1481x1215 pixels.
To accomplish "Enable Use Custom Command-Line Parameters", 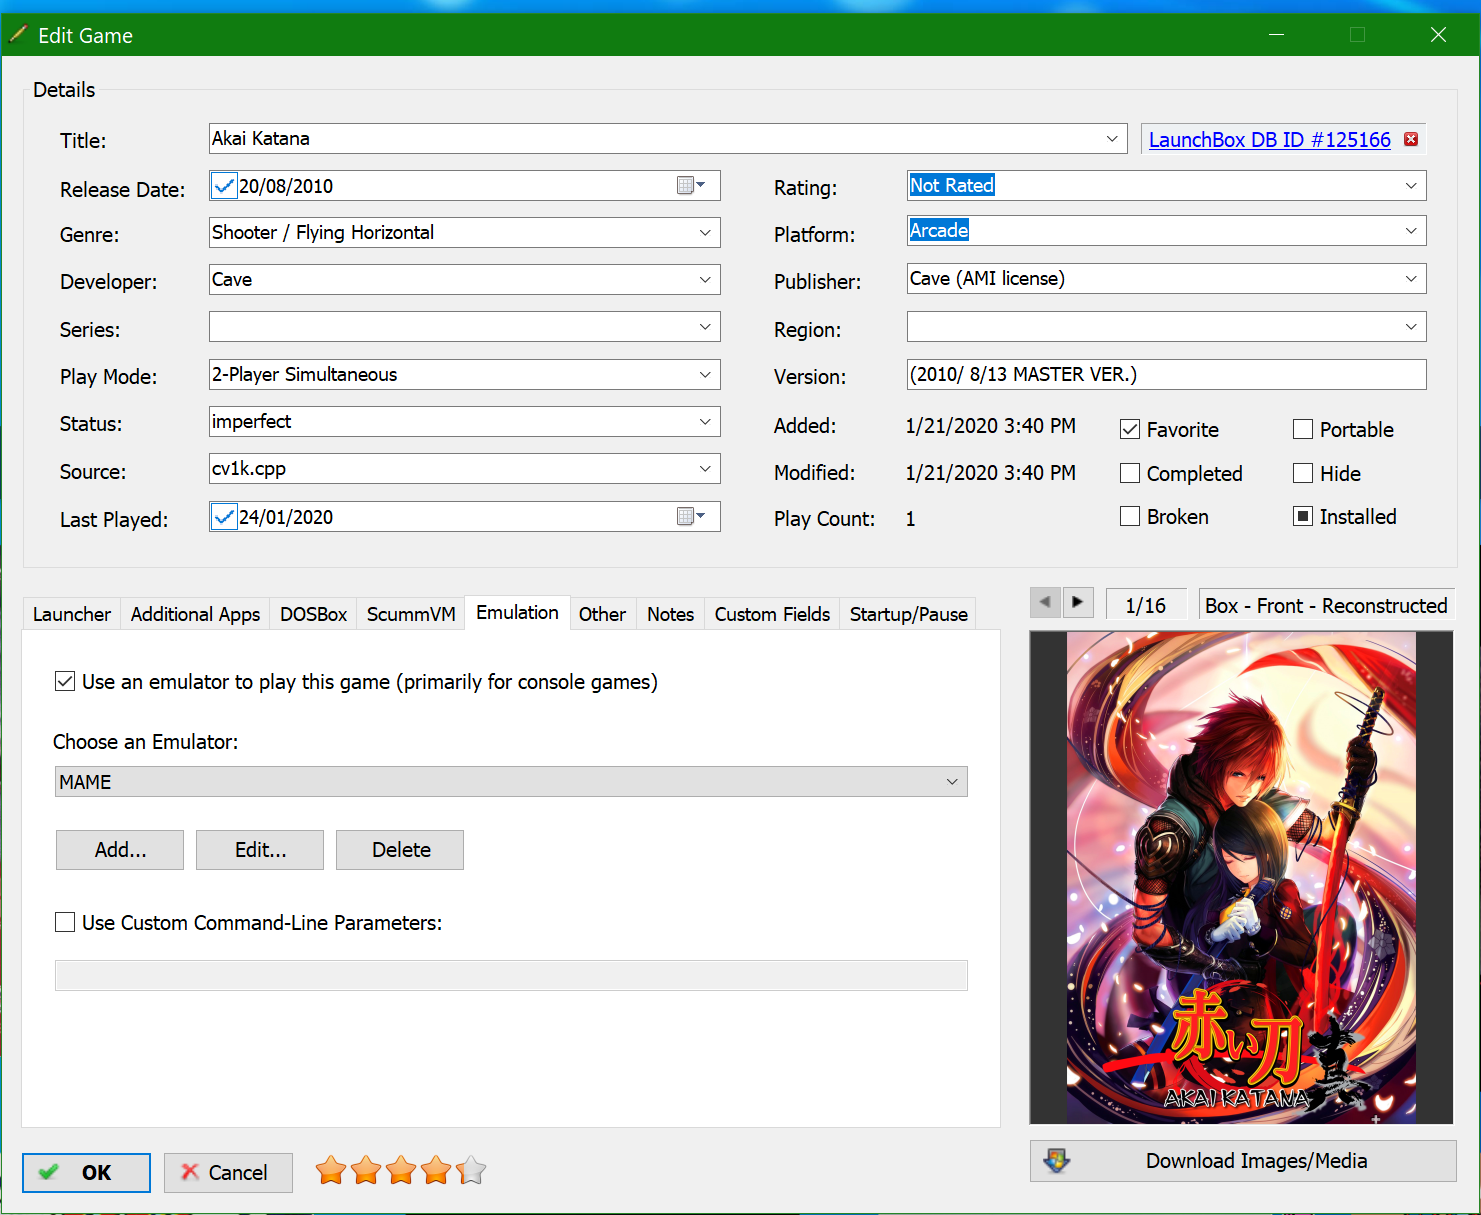I will tap(65, 922).
